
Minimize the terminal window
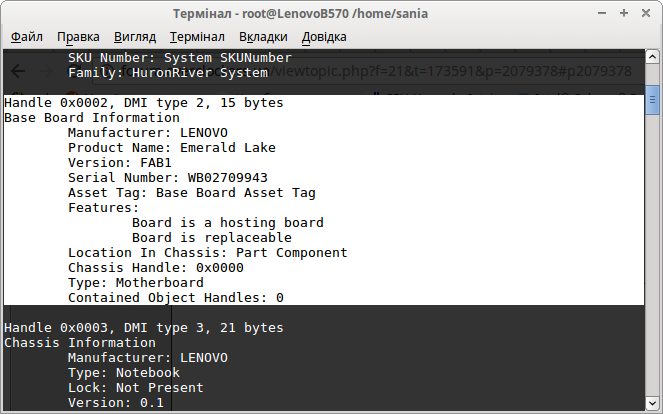point(602,14)
